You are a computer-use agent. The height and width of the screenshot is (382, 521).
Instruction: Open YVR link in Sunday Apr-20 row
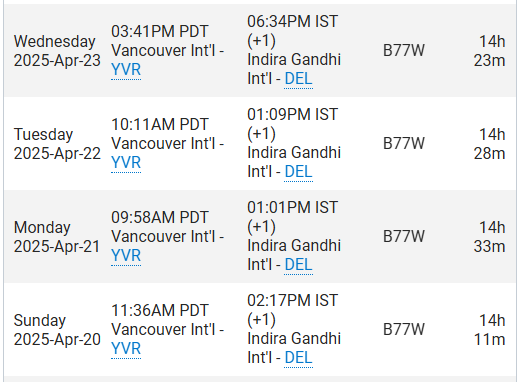(126, 349)
